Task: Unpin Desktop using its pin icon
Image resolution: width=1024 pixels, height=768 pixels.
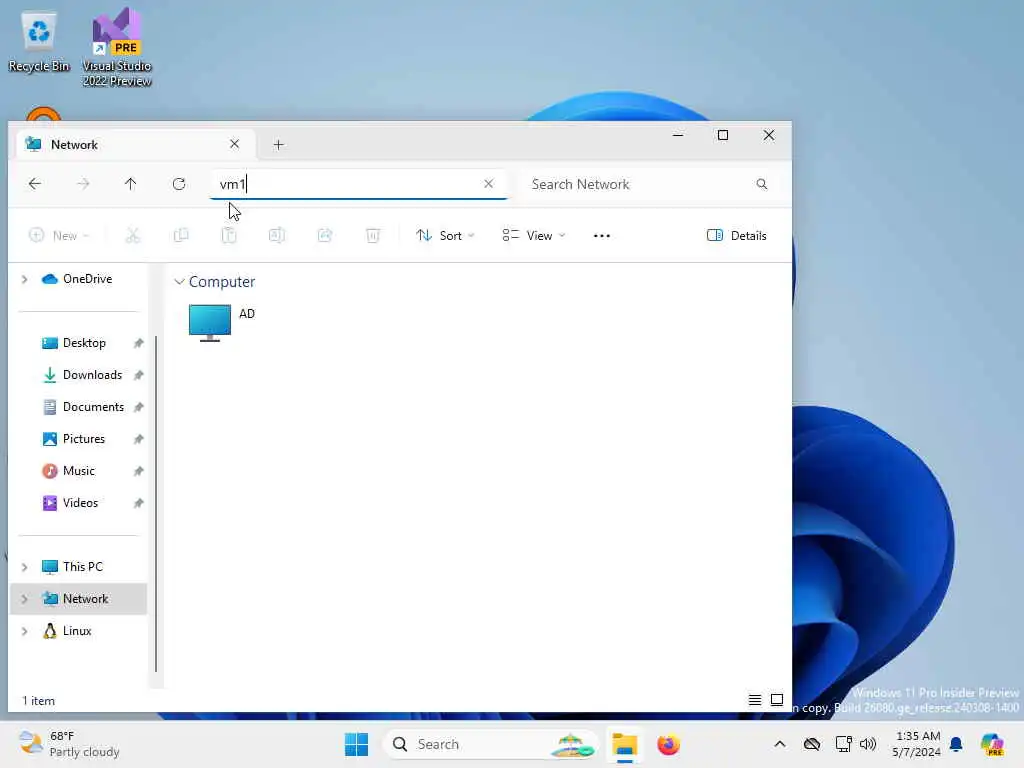Action: click(x=138, y=343)
